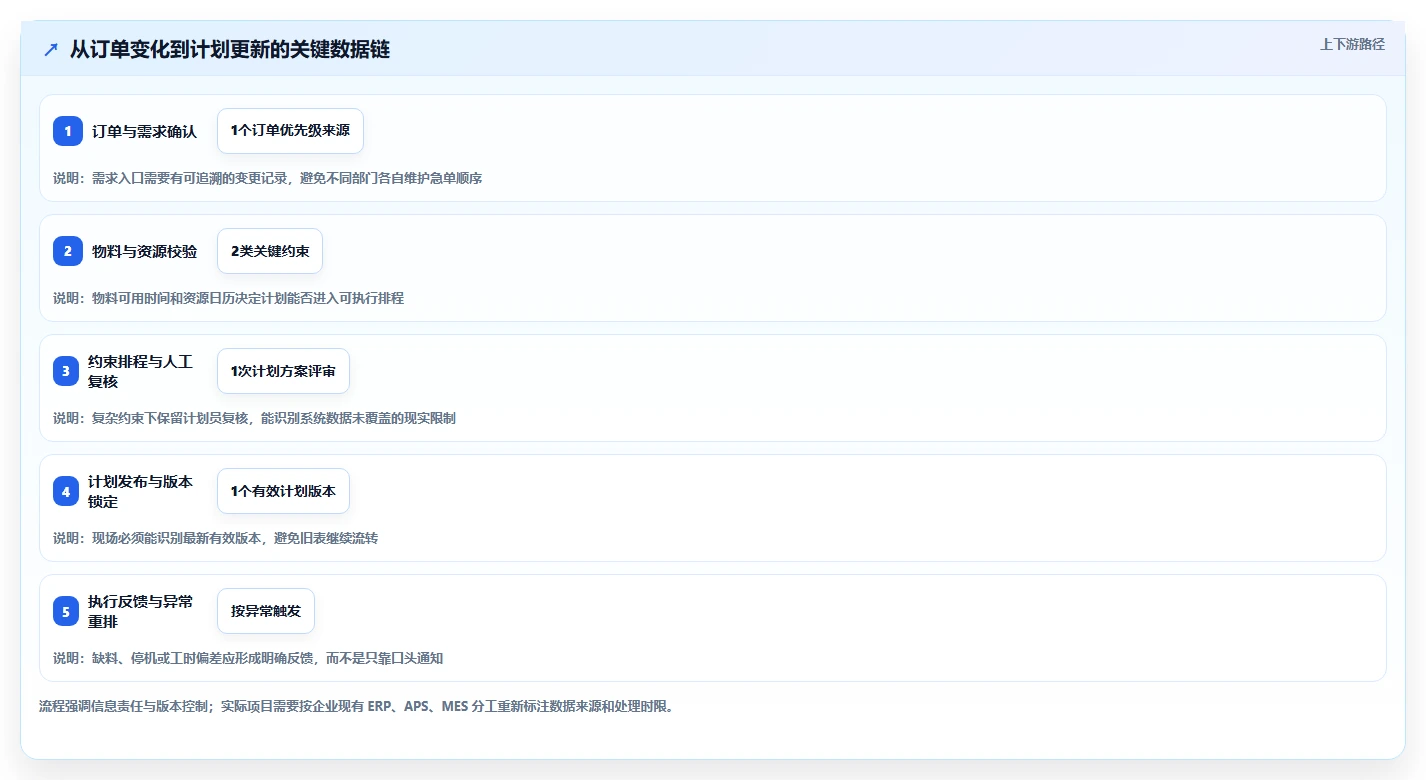Click the step 3 number badge

click(67, 371)
